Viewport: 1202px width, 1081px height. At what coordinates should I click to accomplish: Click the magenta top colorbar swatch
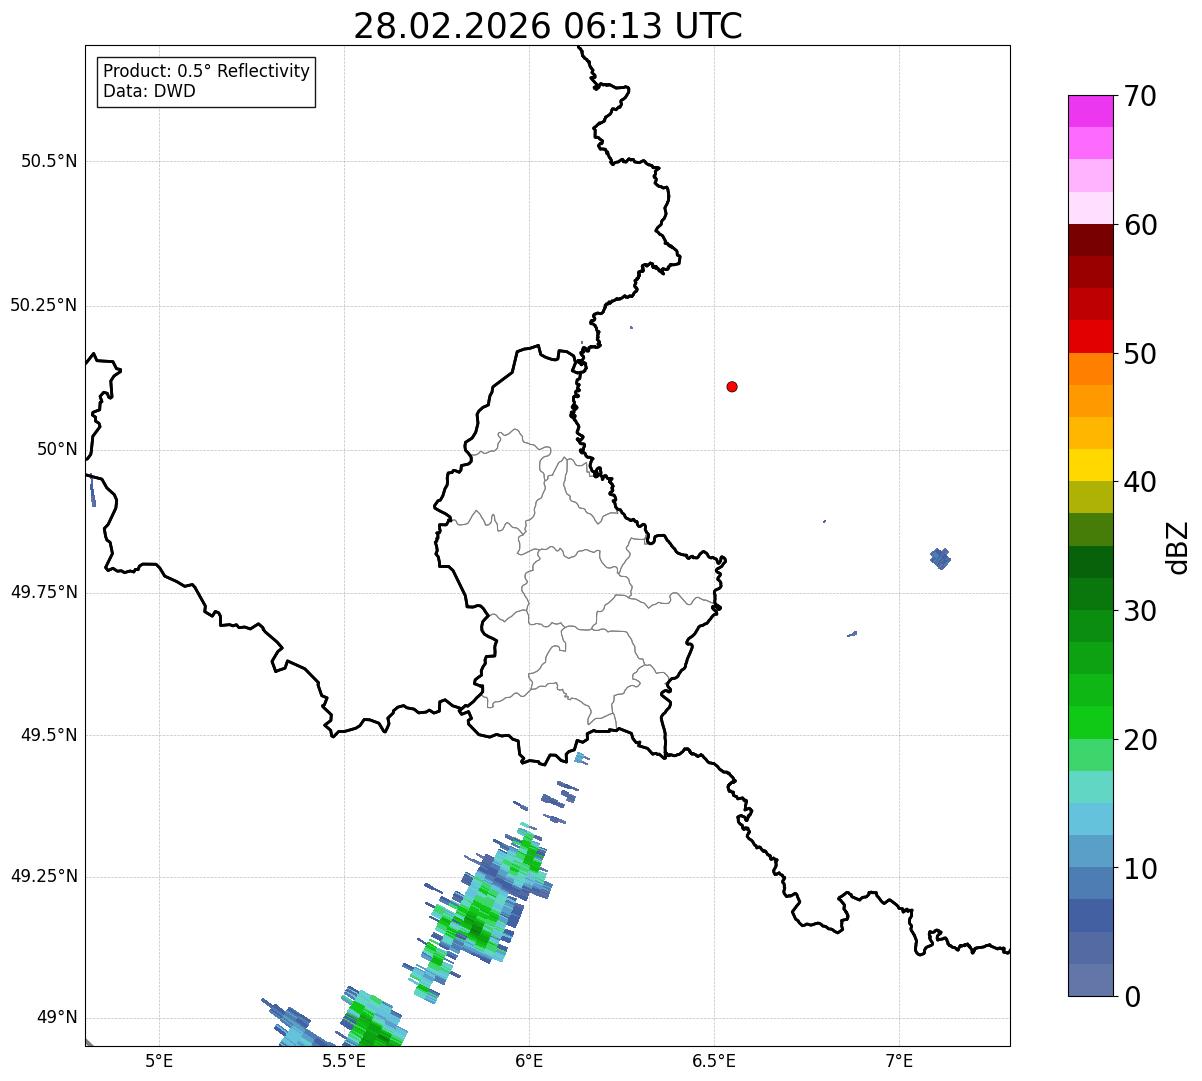coord(1090,111)
